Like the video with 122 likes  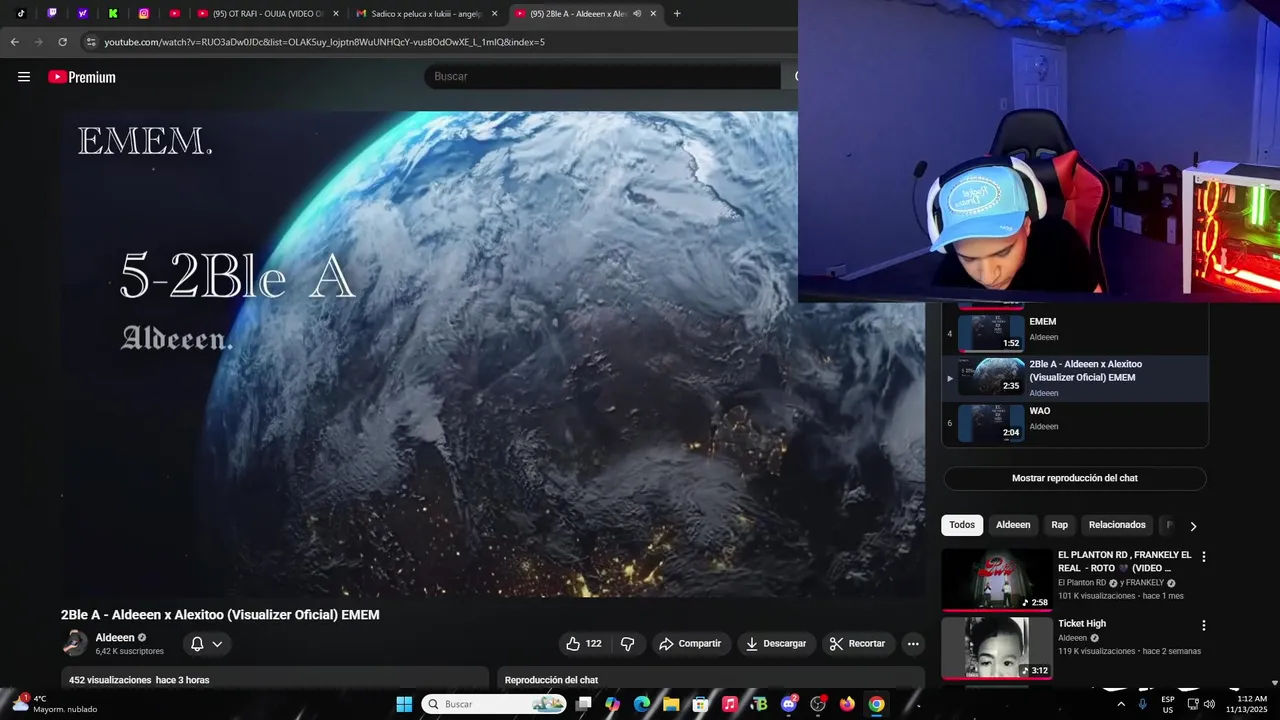[x=584, y=644]
